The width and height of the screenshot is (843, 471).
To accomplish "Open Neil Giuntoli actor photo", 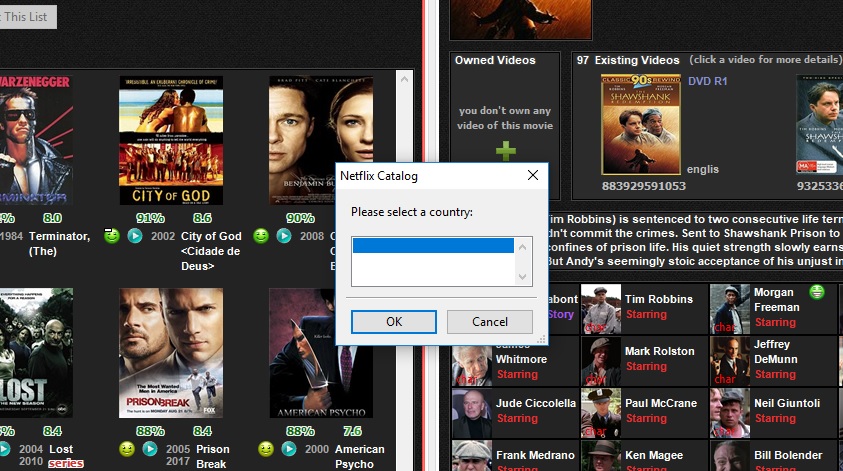I will pos(730,413).
